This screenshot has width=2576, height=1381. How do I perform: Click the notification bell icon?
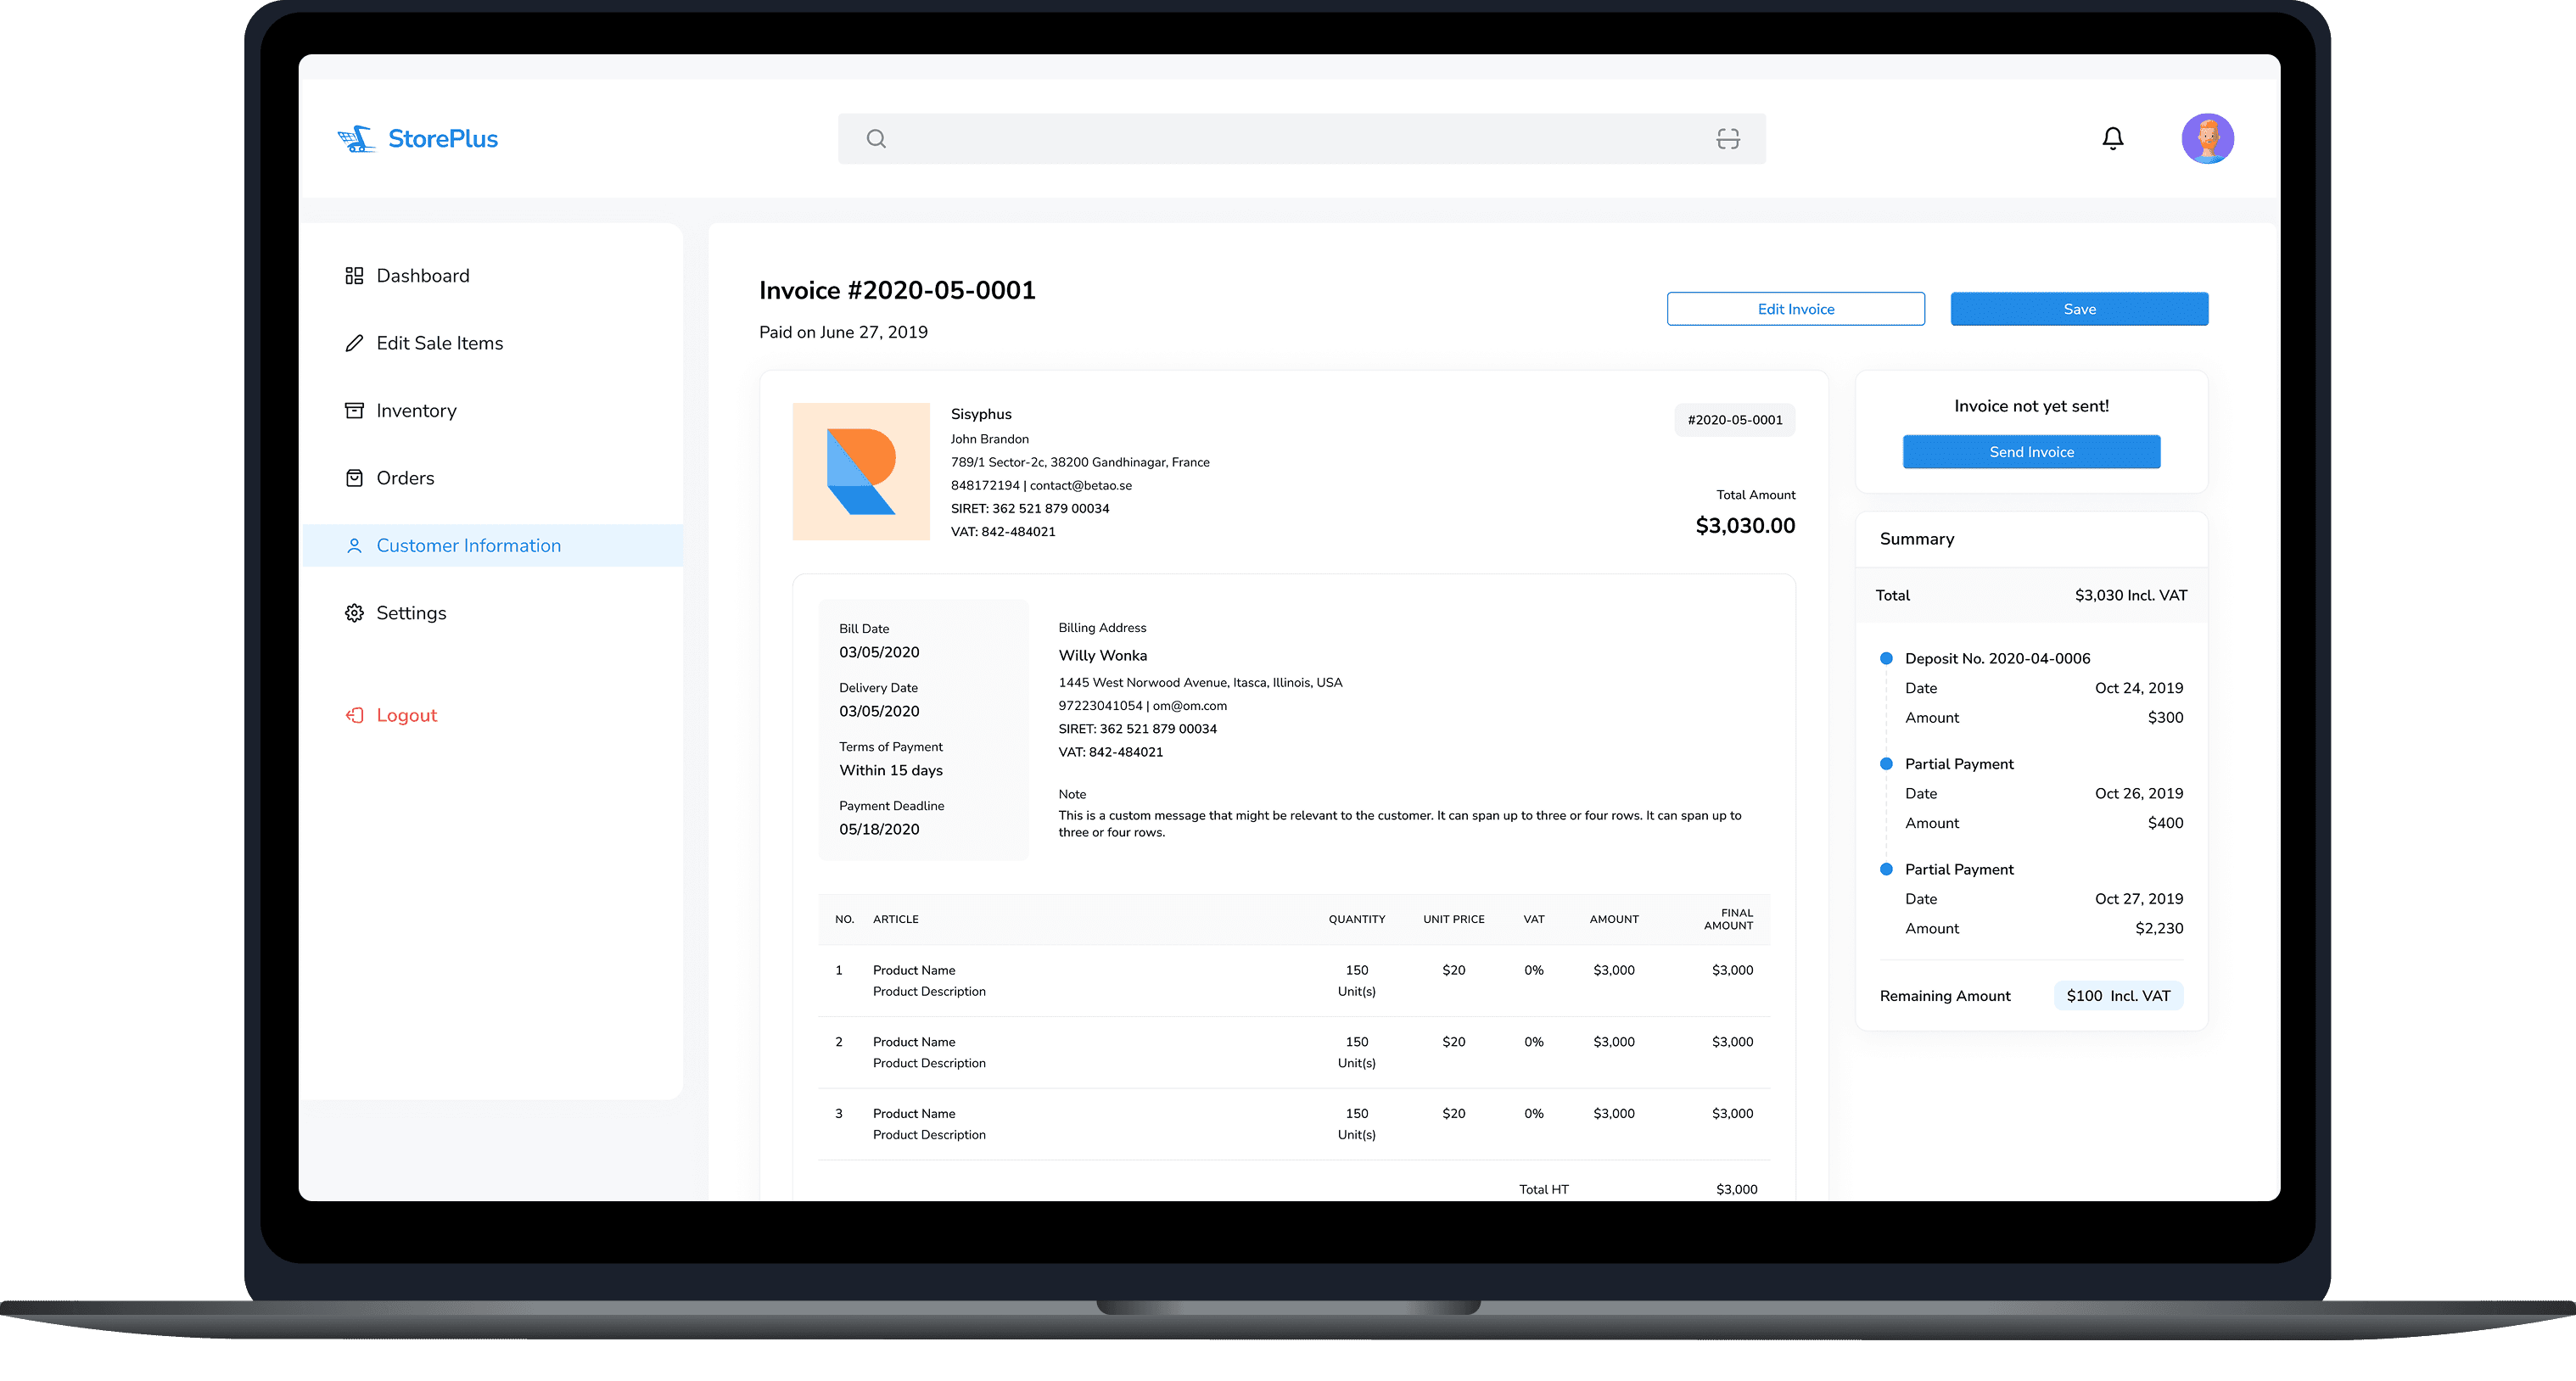(2112, 138)
